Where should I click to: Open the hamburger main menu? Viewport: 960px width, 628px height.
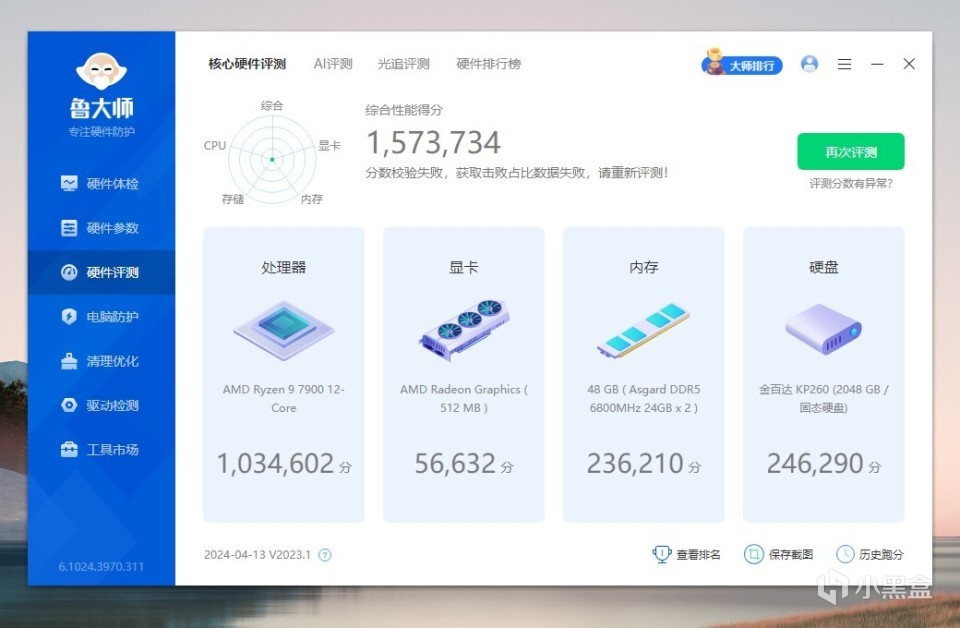844,64
